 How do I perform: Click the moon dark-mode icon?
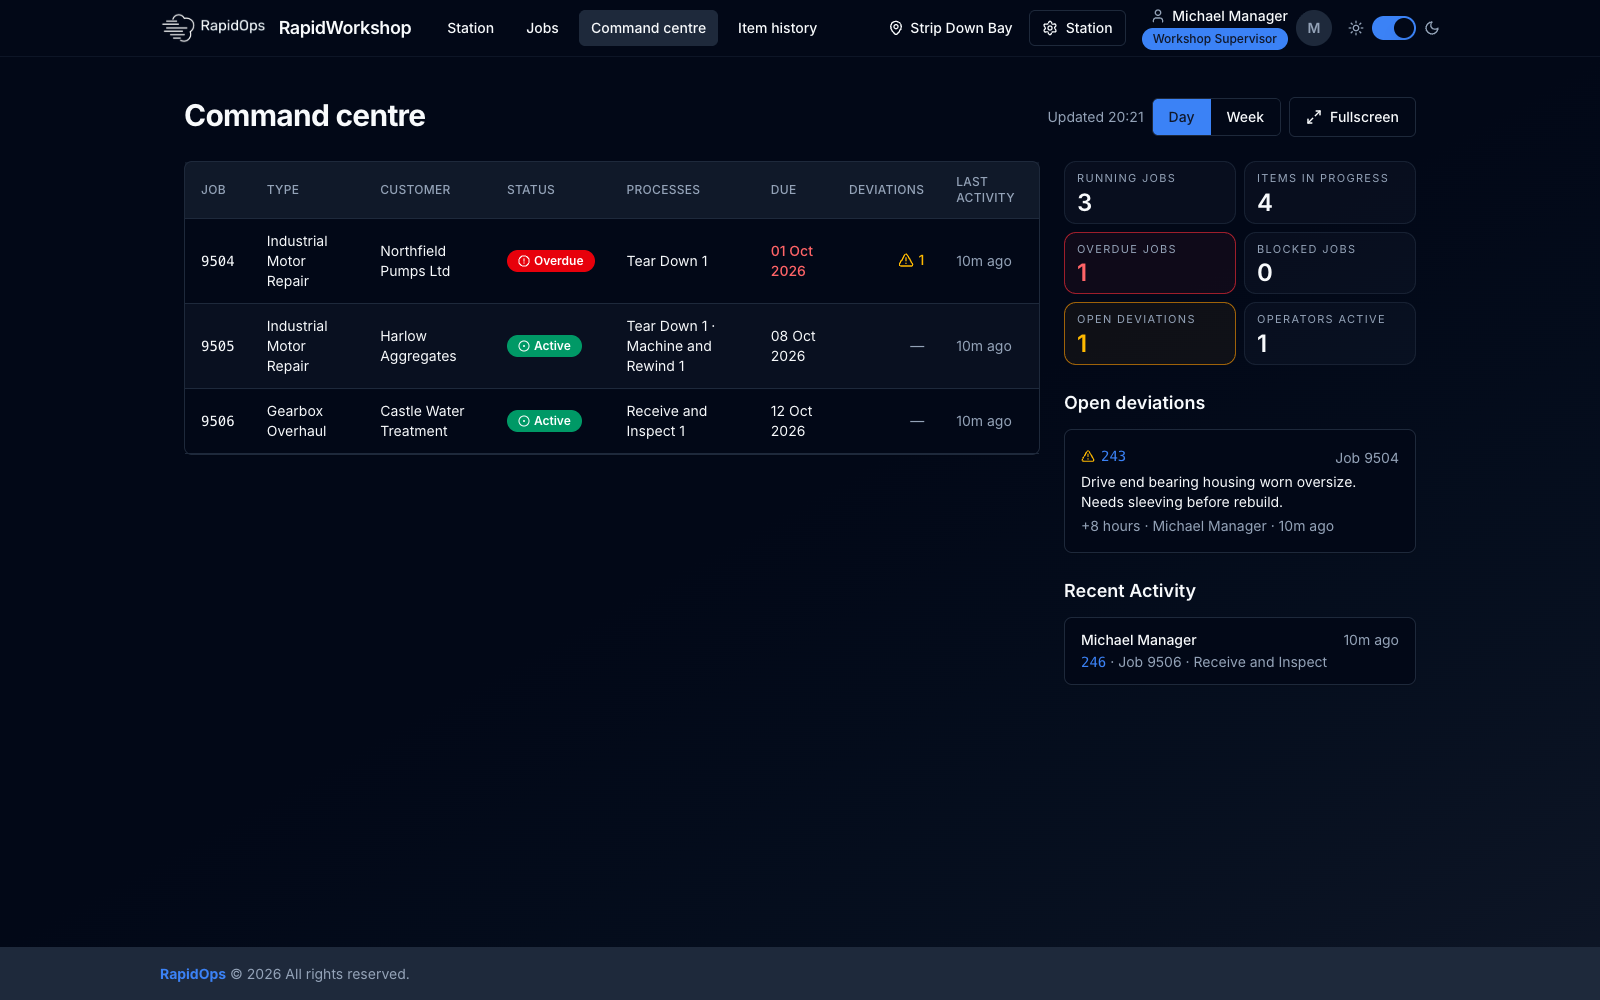pos(1432,28)
